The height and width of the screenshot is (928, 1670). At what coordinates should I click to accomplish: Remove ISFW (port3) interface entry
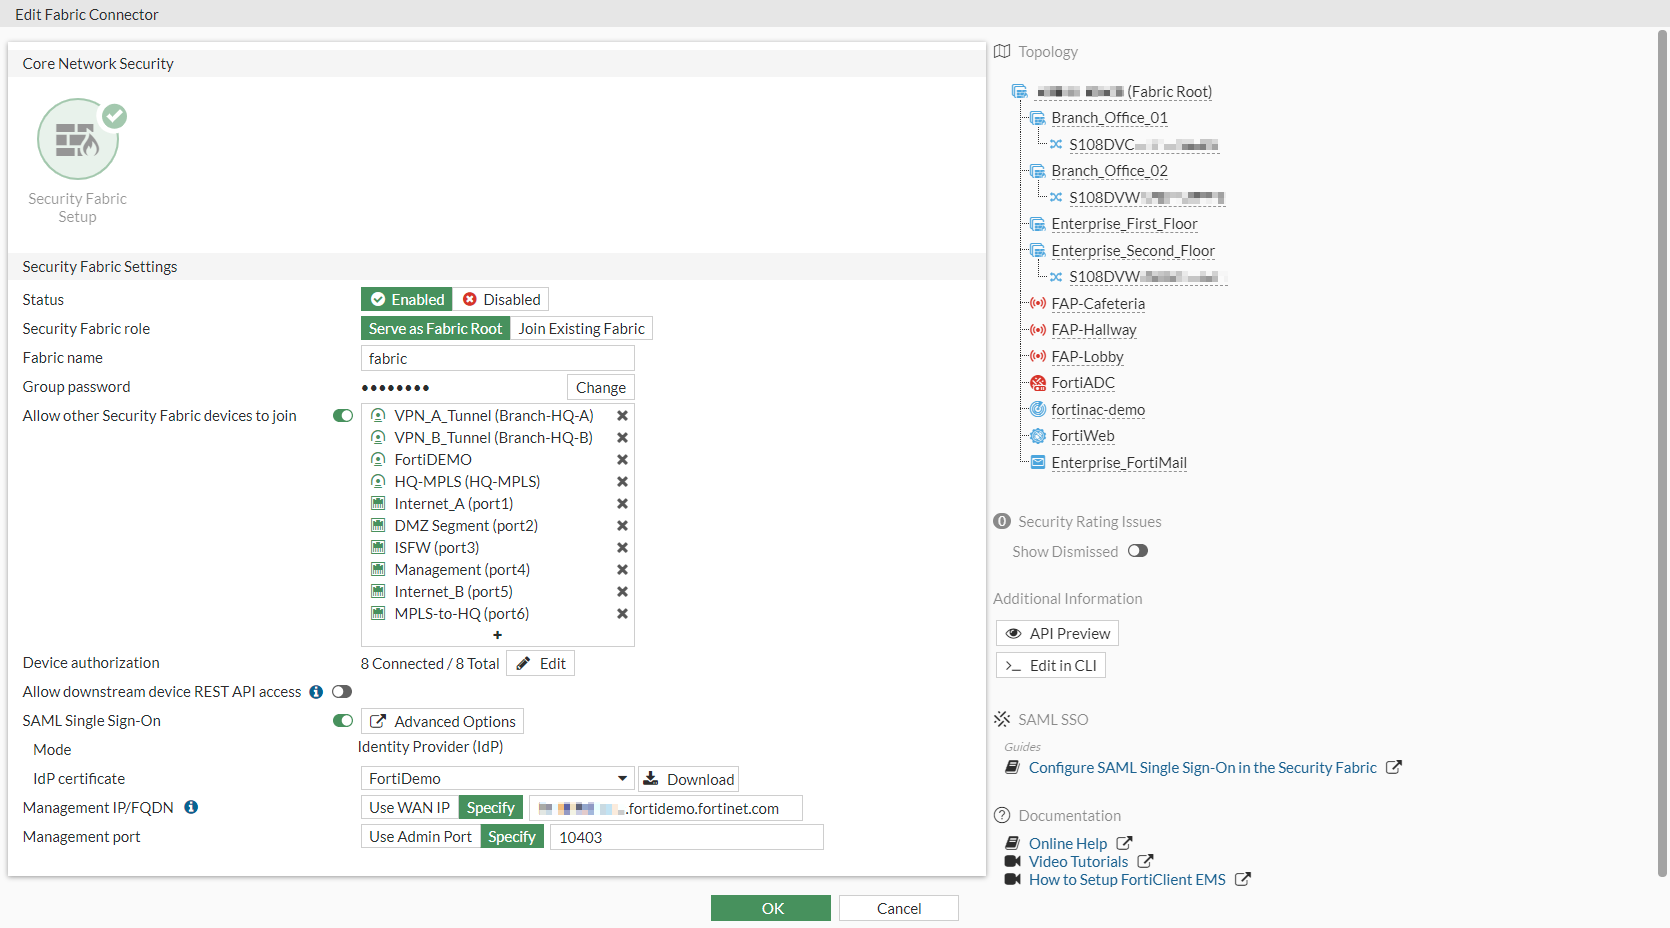622,548
